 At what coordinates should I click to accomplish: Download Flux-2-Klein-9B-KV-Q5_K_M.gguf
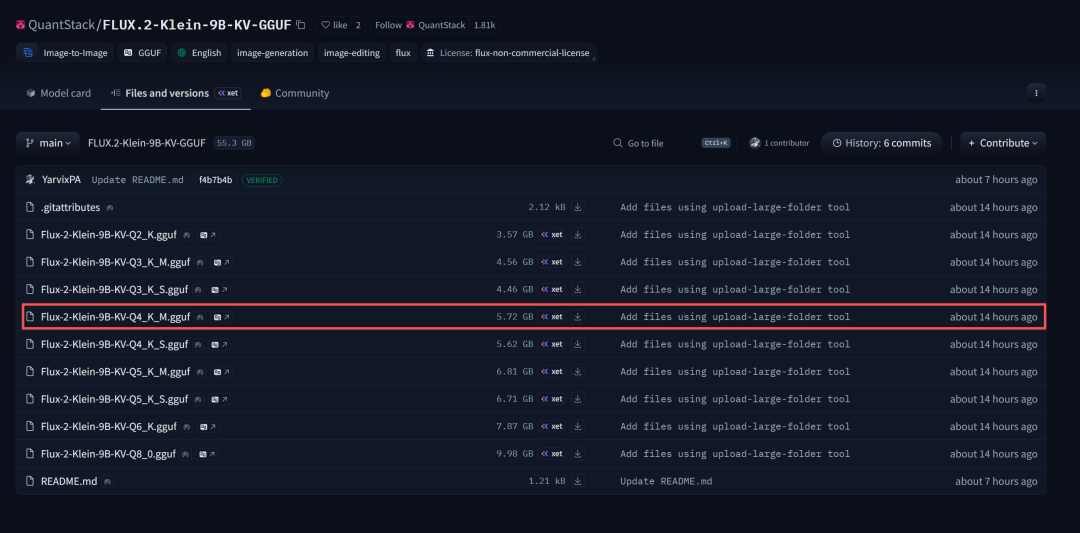pyautogui.click(x=578, y=372)
